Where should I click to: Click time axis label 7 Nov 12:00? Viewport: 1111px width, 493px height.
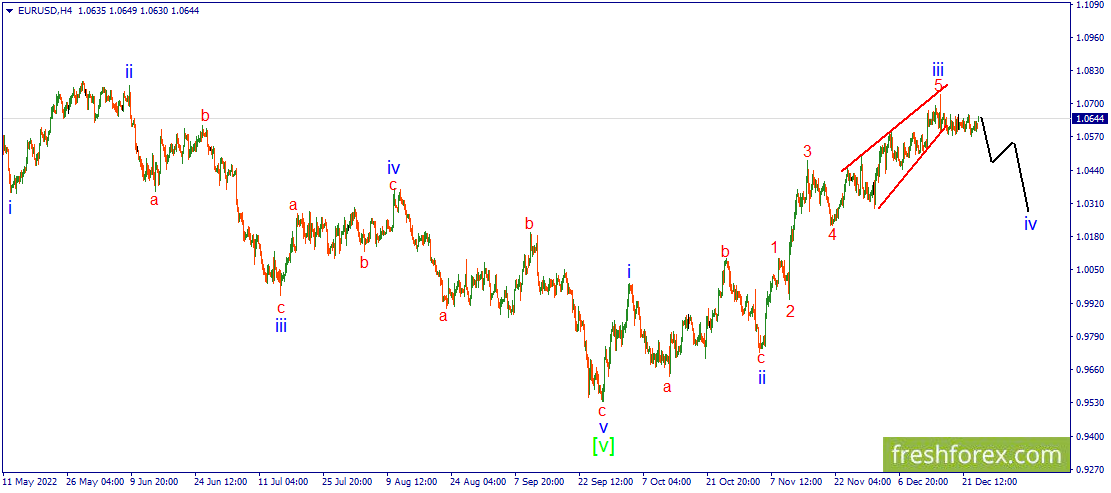point(797,482)
